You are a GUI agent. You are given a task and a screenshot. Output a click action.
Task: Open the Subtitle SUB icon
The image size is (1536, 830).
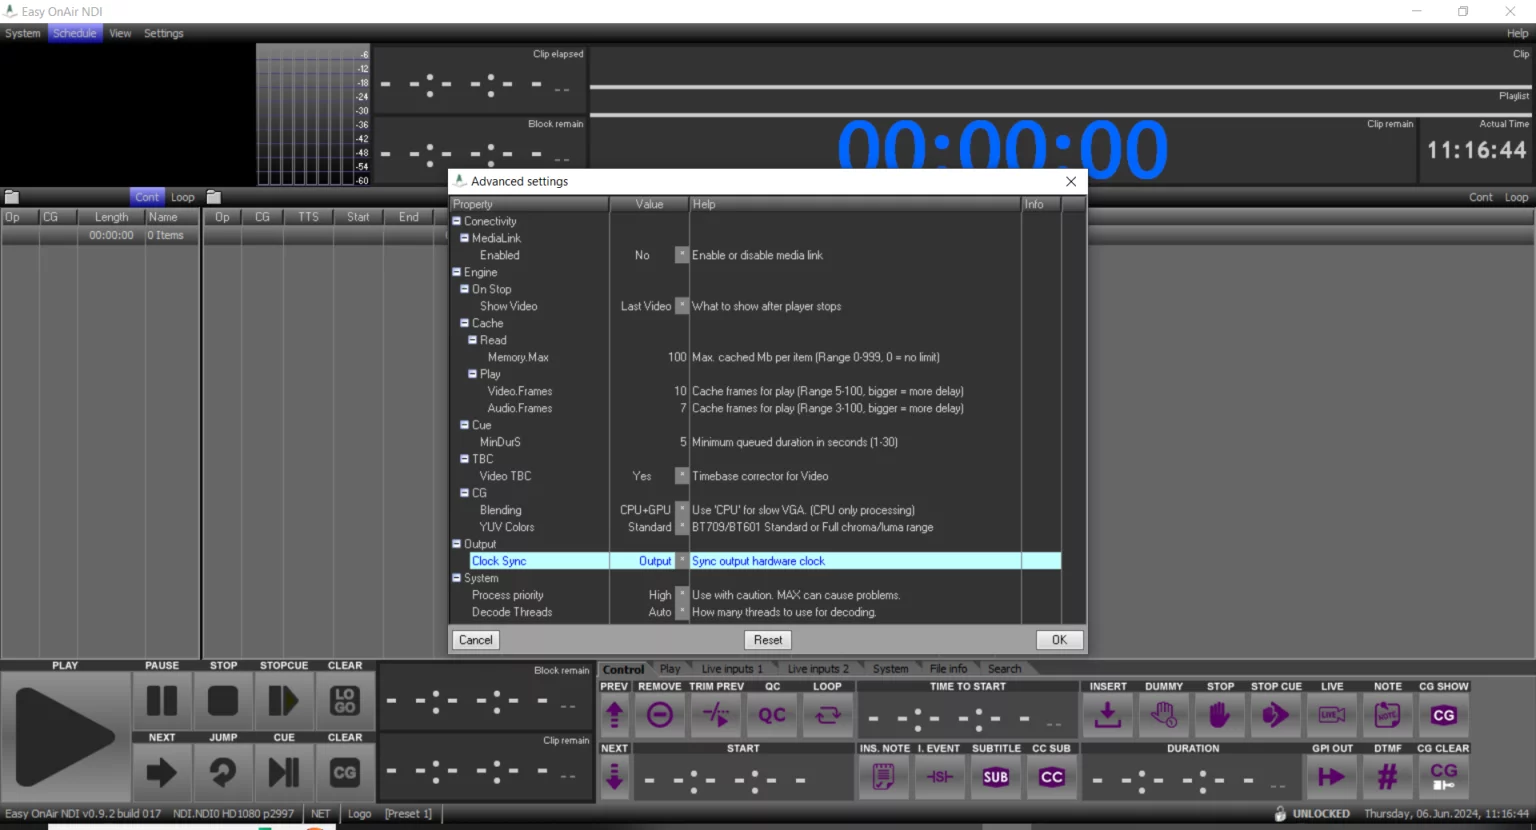point(996,777)
